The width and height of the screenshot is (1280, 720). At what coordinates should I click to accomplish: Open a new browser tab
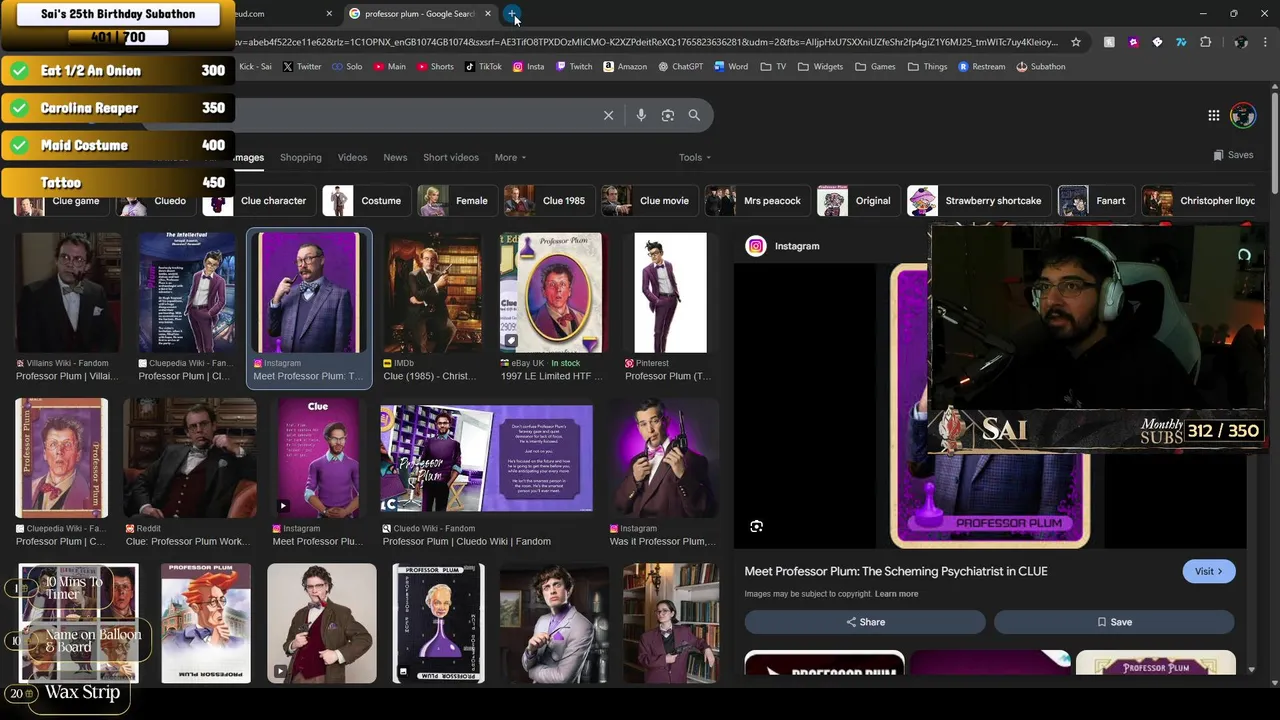click(x=512, y=14)
